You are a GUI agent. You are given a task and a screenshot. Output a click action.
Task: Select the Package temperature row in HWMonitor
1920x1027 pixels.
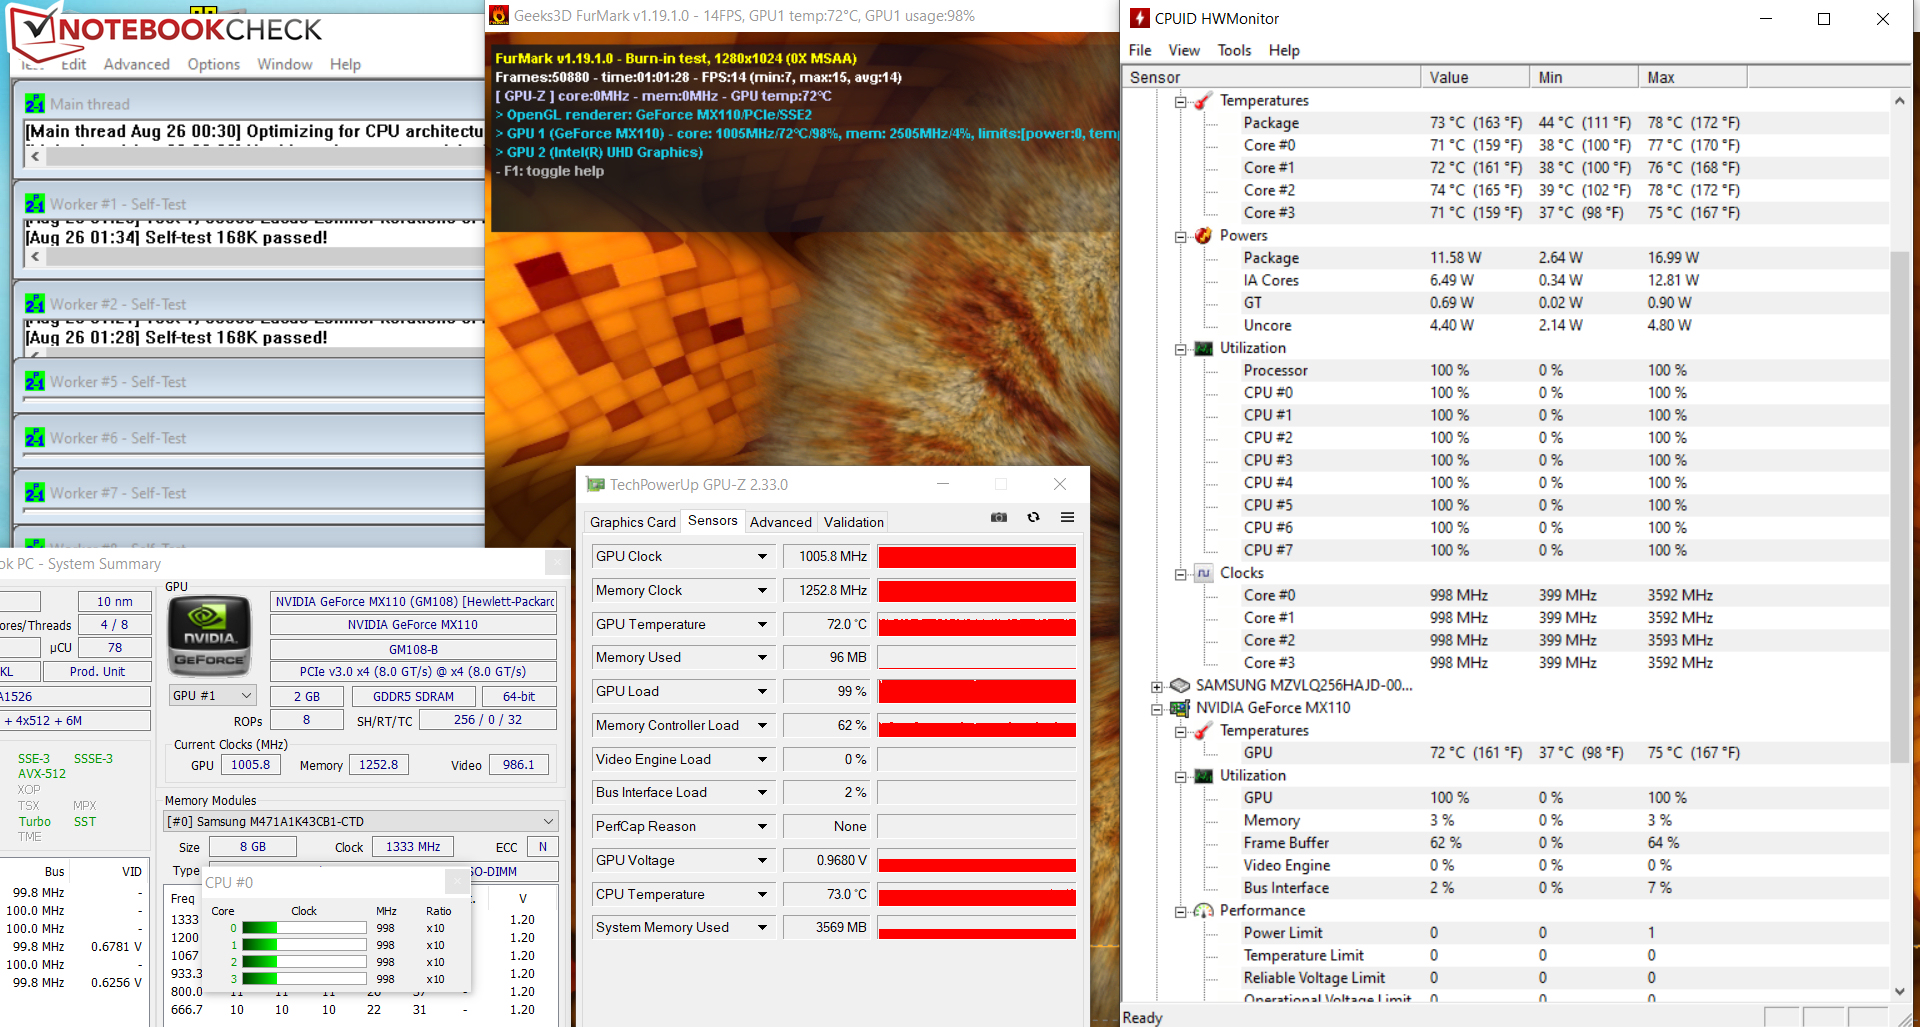click(1506, 123)
